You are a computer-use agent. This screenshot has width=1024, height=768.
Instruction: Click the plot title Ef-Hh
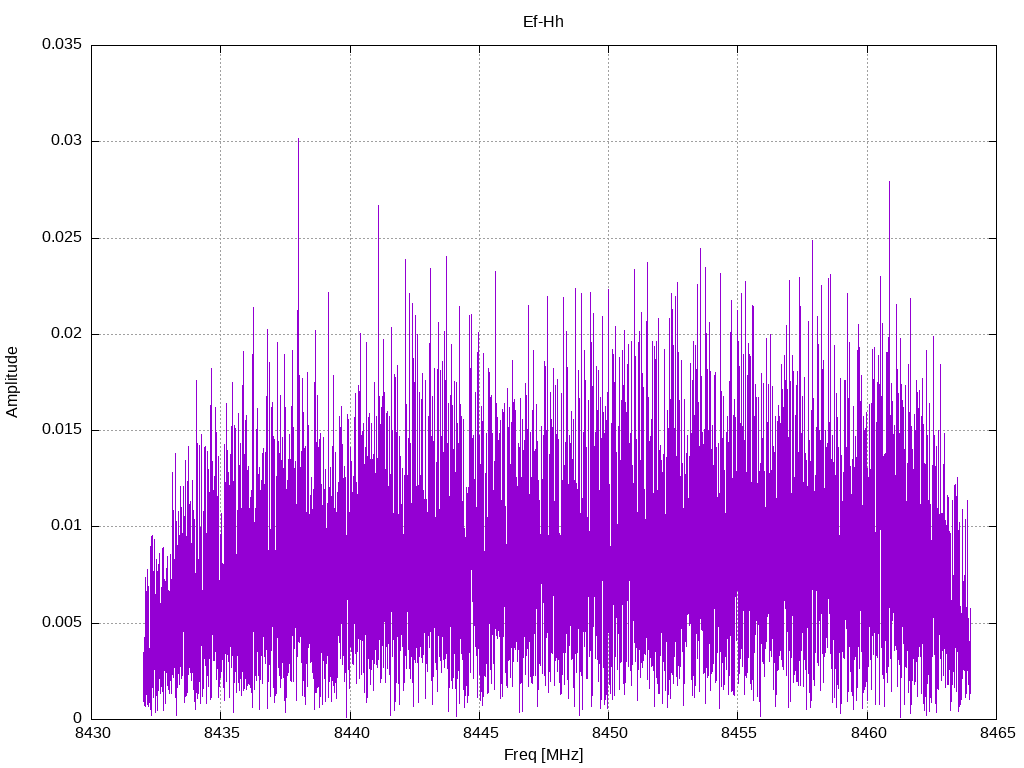point(543,22)
